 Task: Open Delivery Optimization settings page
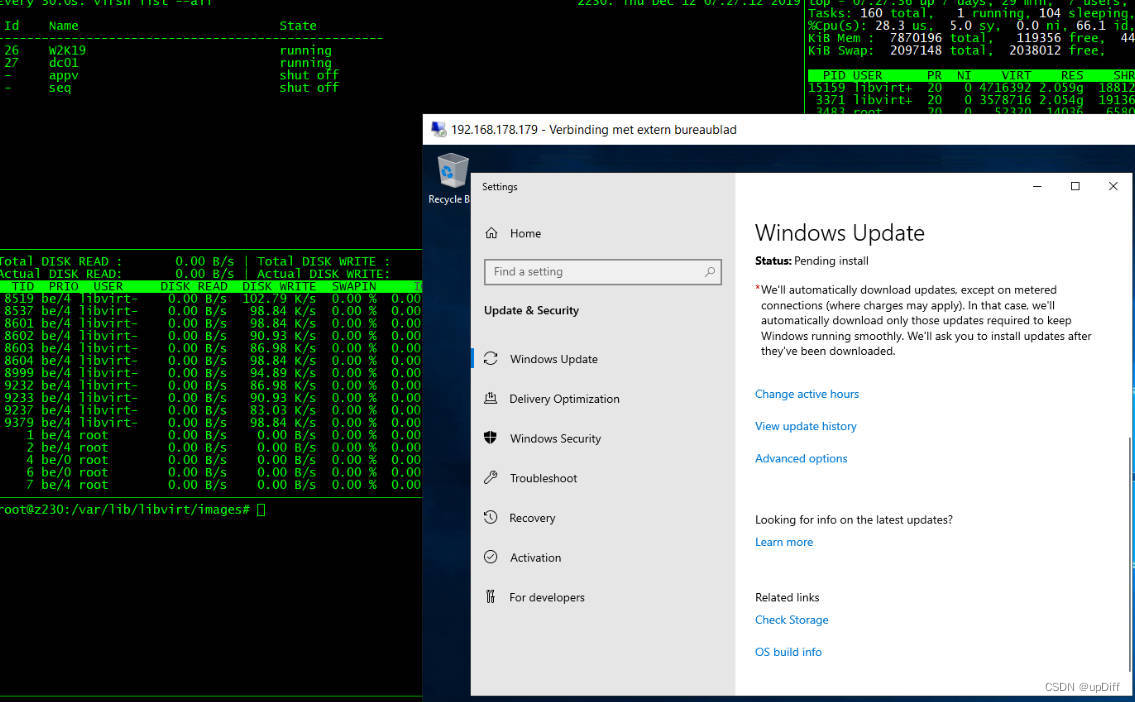point(603,399)
